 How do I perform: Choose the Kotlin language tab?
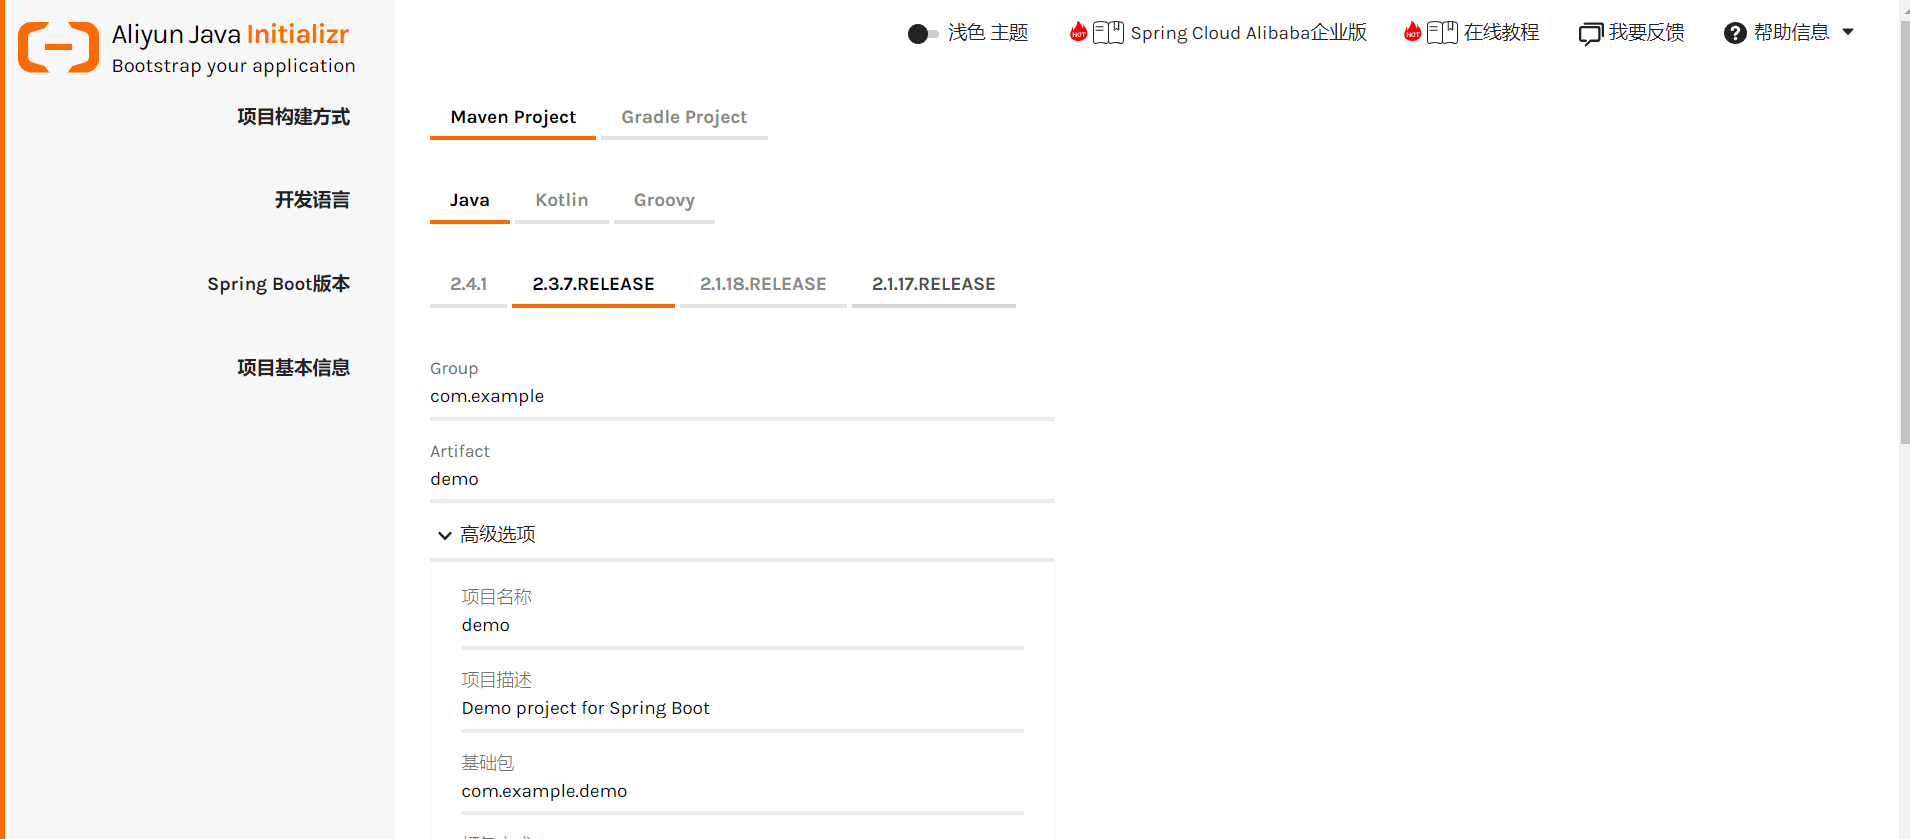(x=561, y=200)
